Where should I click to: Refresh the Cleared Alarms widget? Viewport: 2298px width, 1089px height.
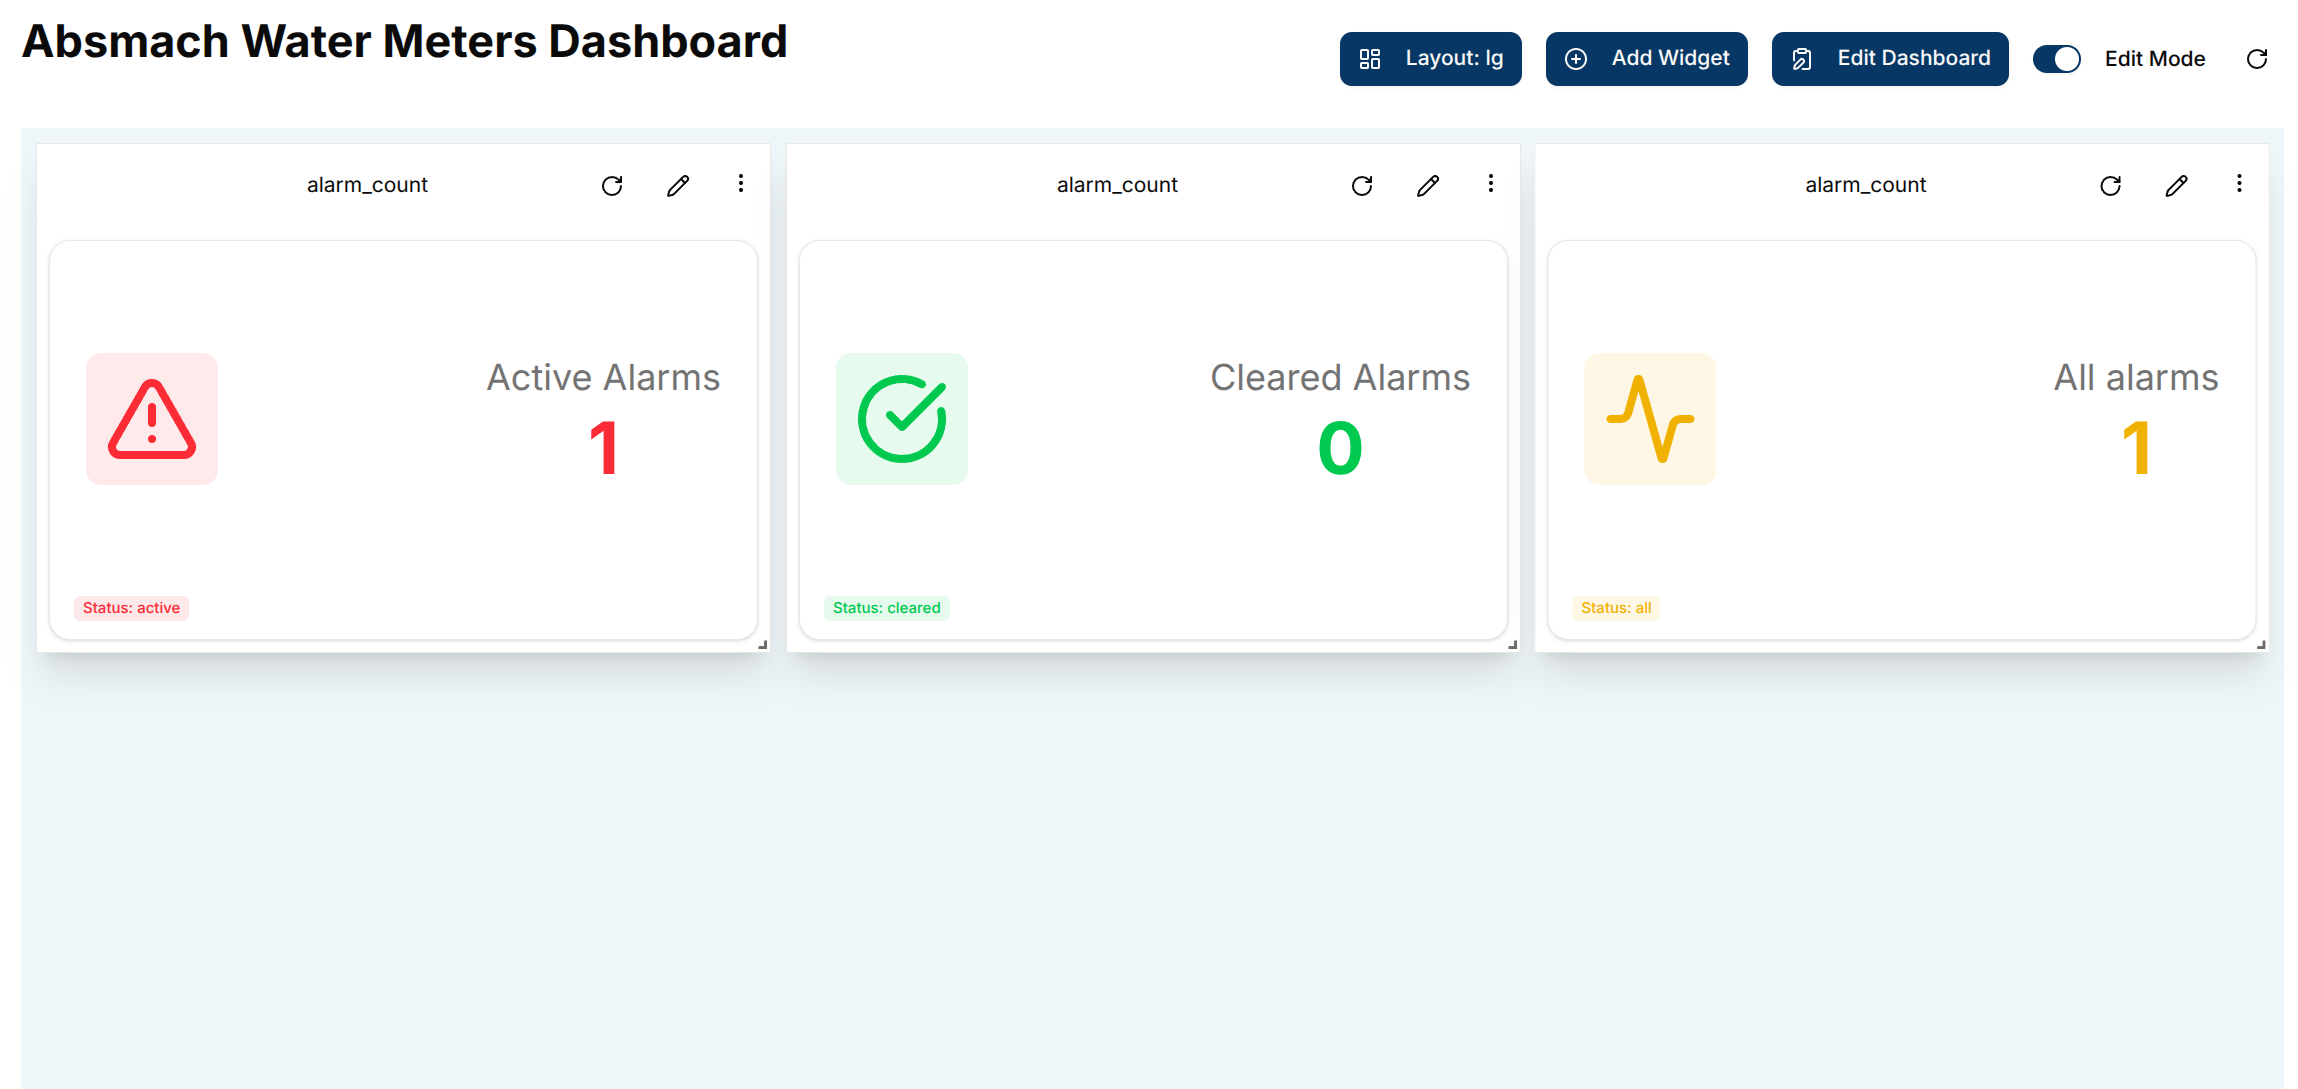click(x=1362, y=185)
